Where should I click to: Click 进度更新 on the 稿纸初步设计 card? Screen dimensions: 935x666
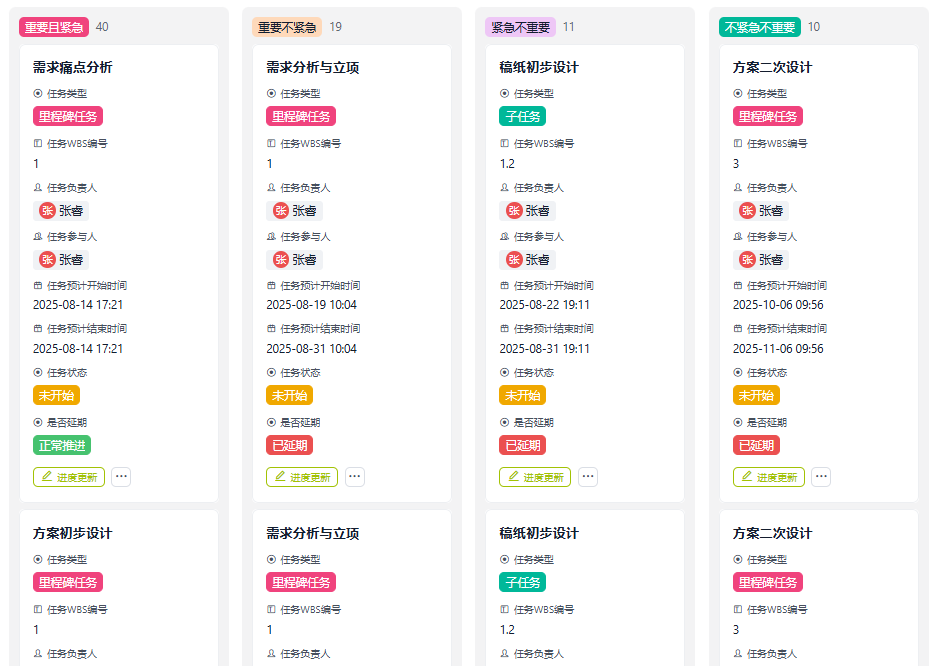[535, 477]
